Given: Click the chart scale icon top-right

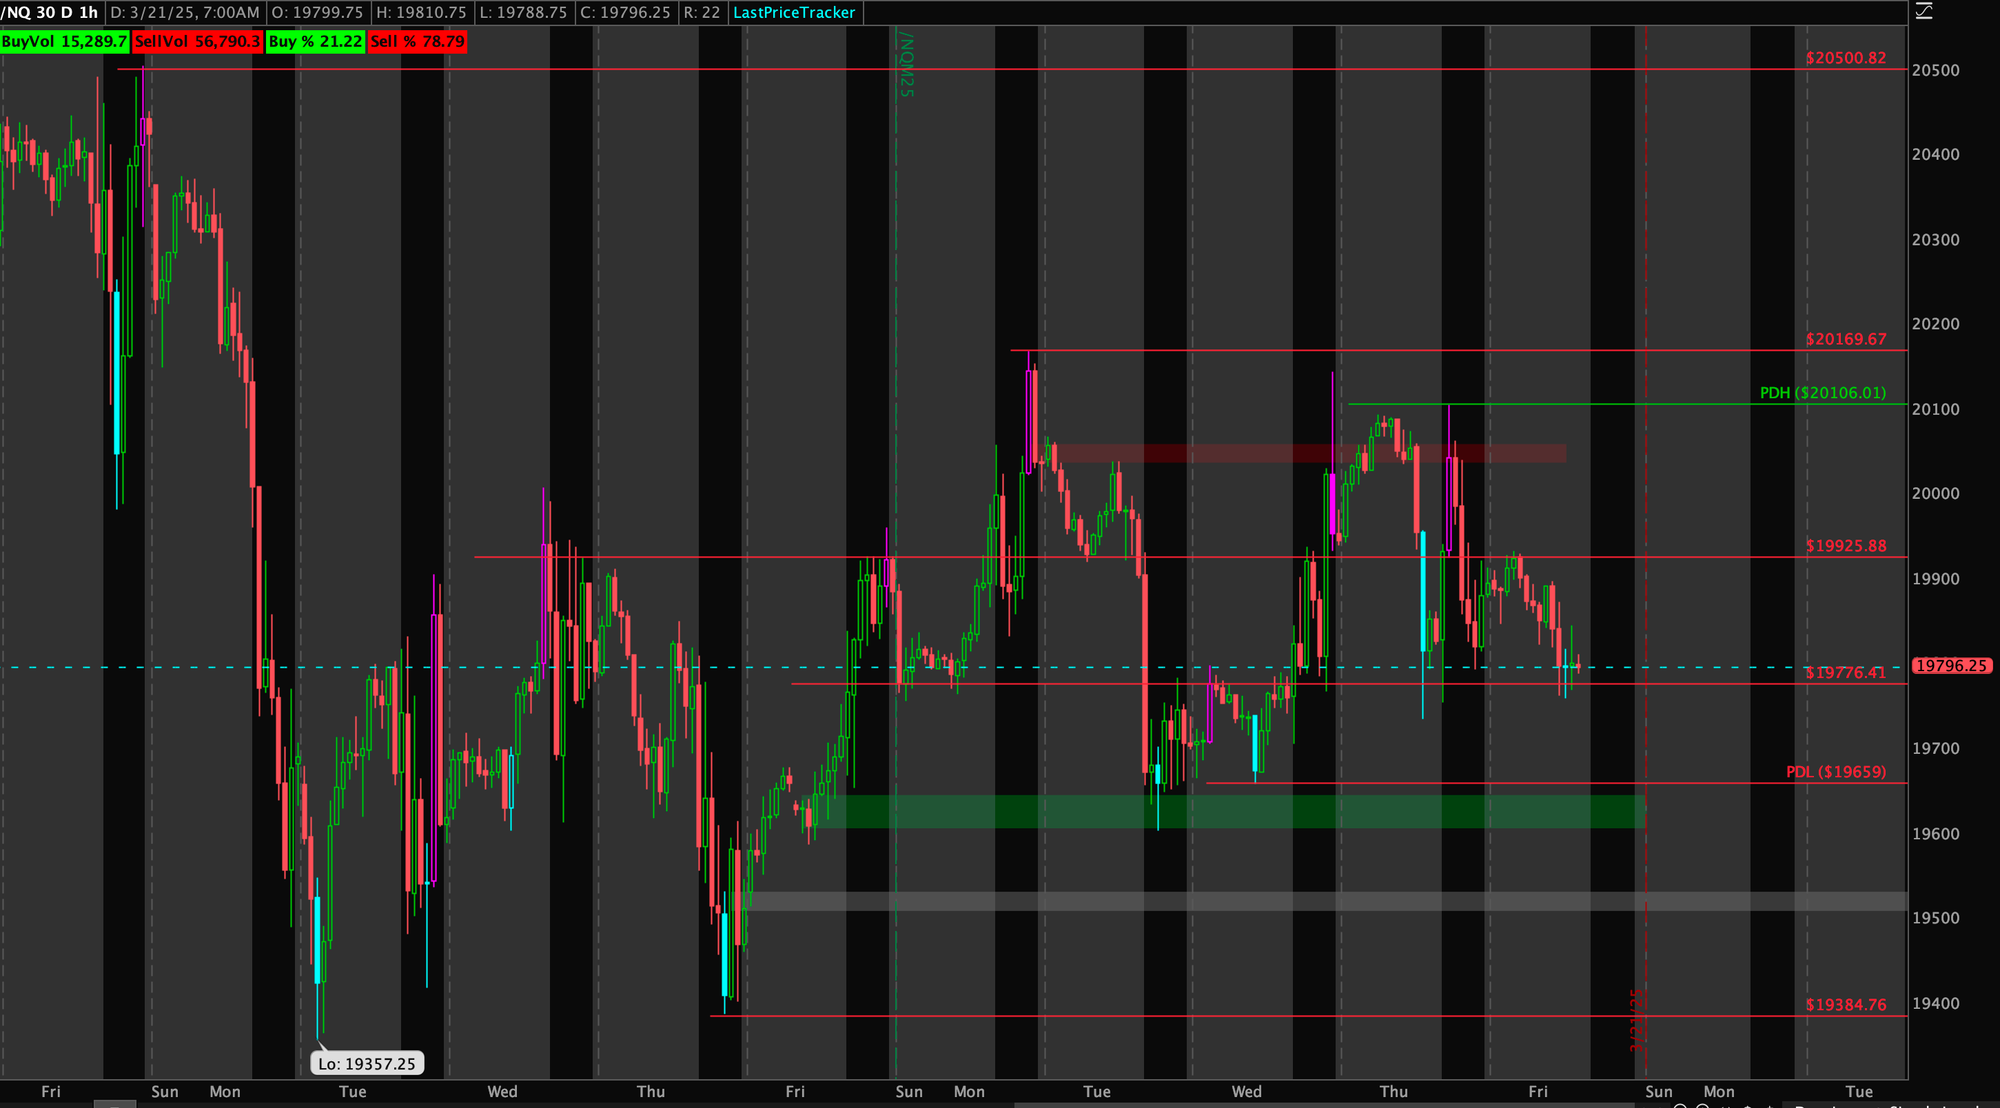Looking at the screenshot, I should 1924,12.
